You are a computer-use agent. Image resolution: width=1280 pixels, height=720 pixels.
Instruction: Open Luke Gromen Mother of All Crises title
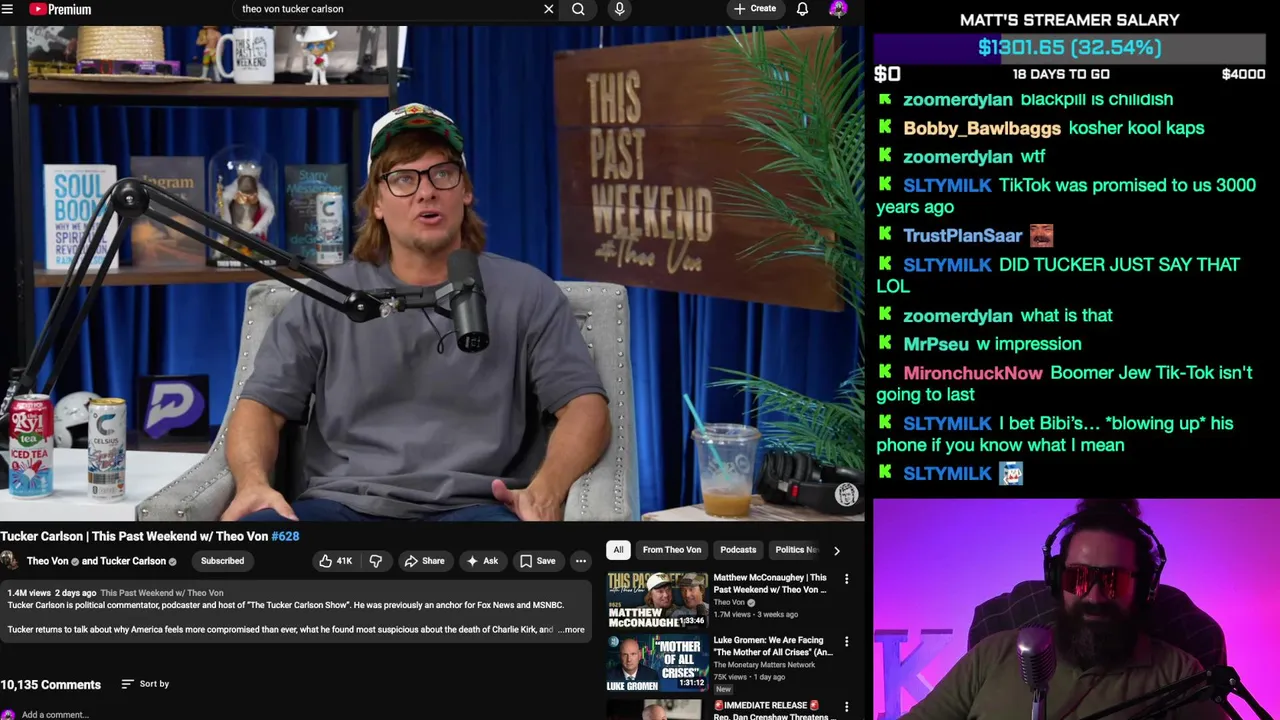pyautogui.click(x=773, y=646)
